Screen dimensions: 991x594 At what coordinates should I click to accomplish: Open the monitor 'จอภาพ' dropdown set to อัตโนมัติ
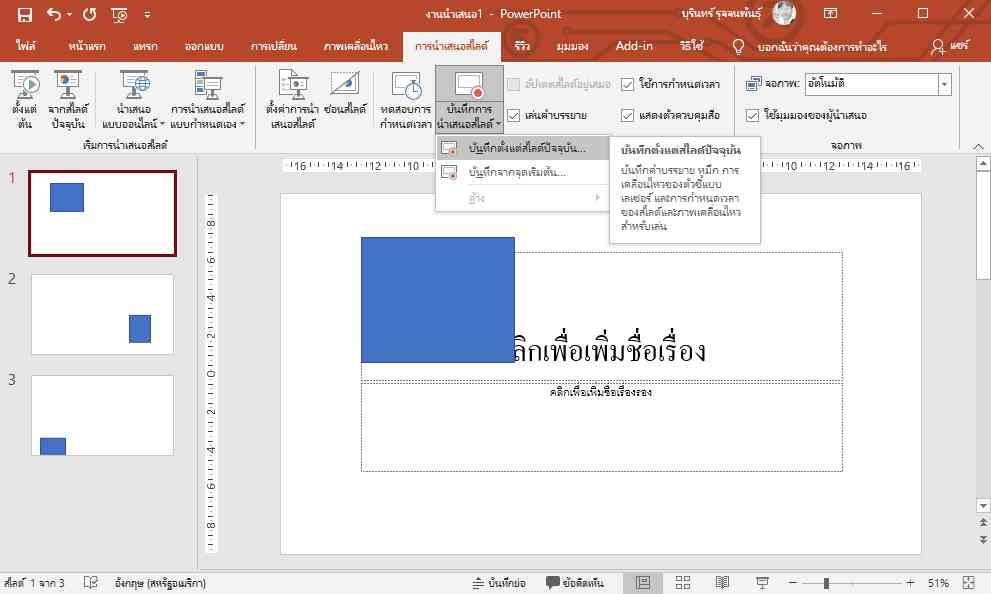click(x=944, y=85)
